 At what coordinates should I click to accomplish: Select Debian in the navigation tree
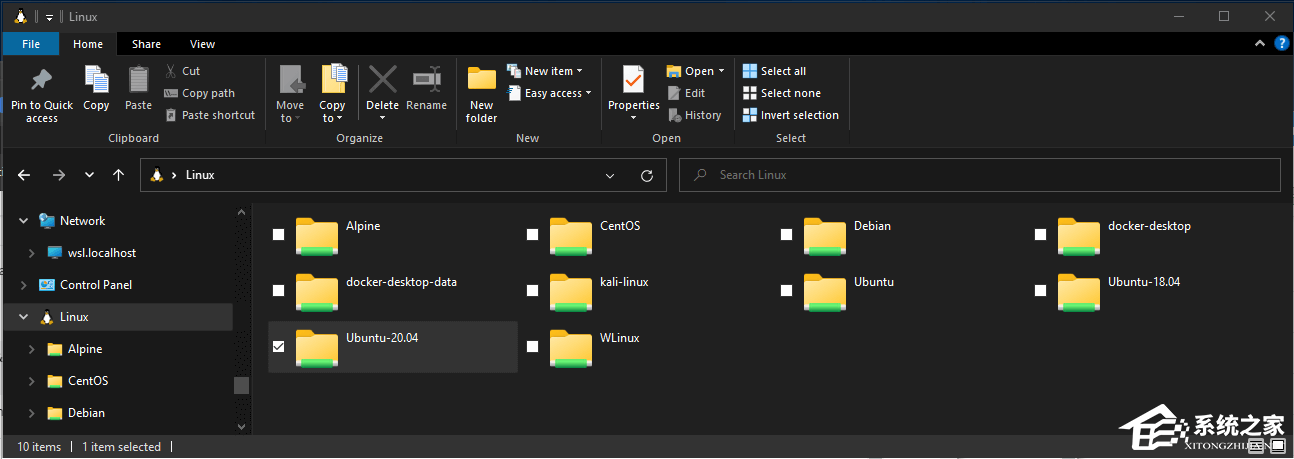[x=86, y=413]
